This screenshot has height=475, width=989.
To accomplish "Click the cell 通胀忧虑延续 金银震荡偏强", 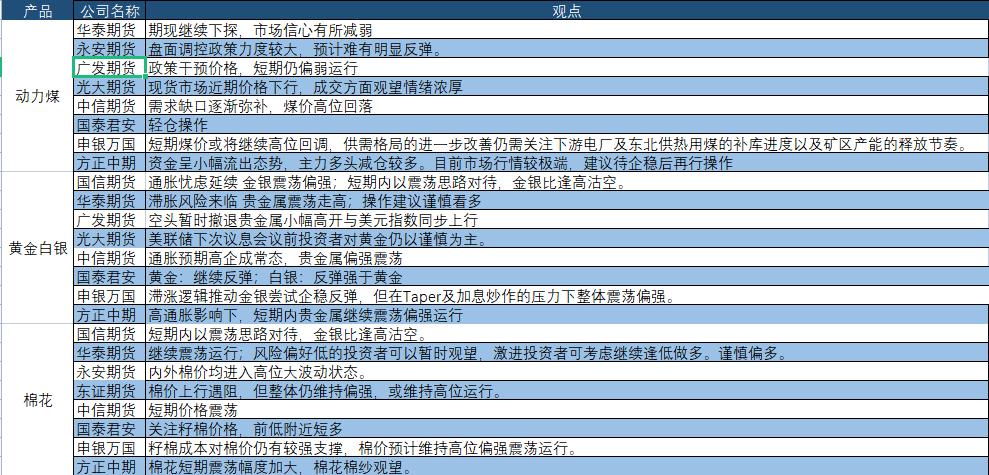I will point(567,182).
